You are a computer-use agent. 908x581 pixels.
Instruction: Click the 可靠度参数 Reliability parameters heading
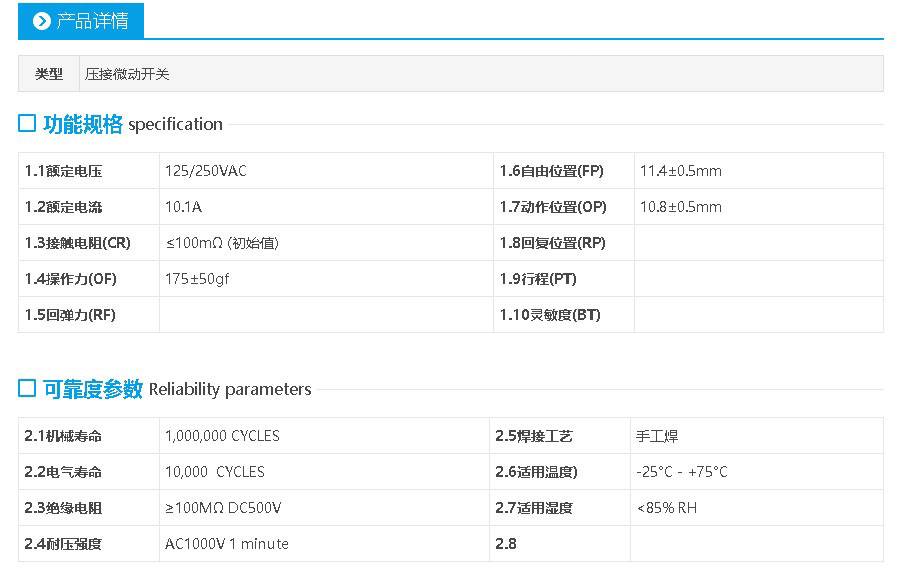point(177,389)
